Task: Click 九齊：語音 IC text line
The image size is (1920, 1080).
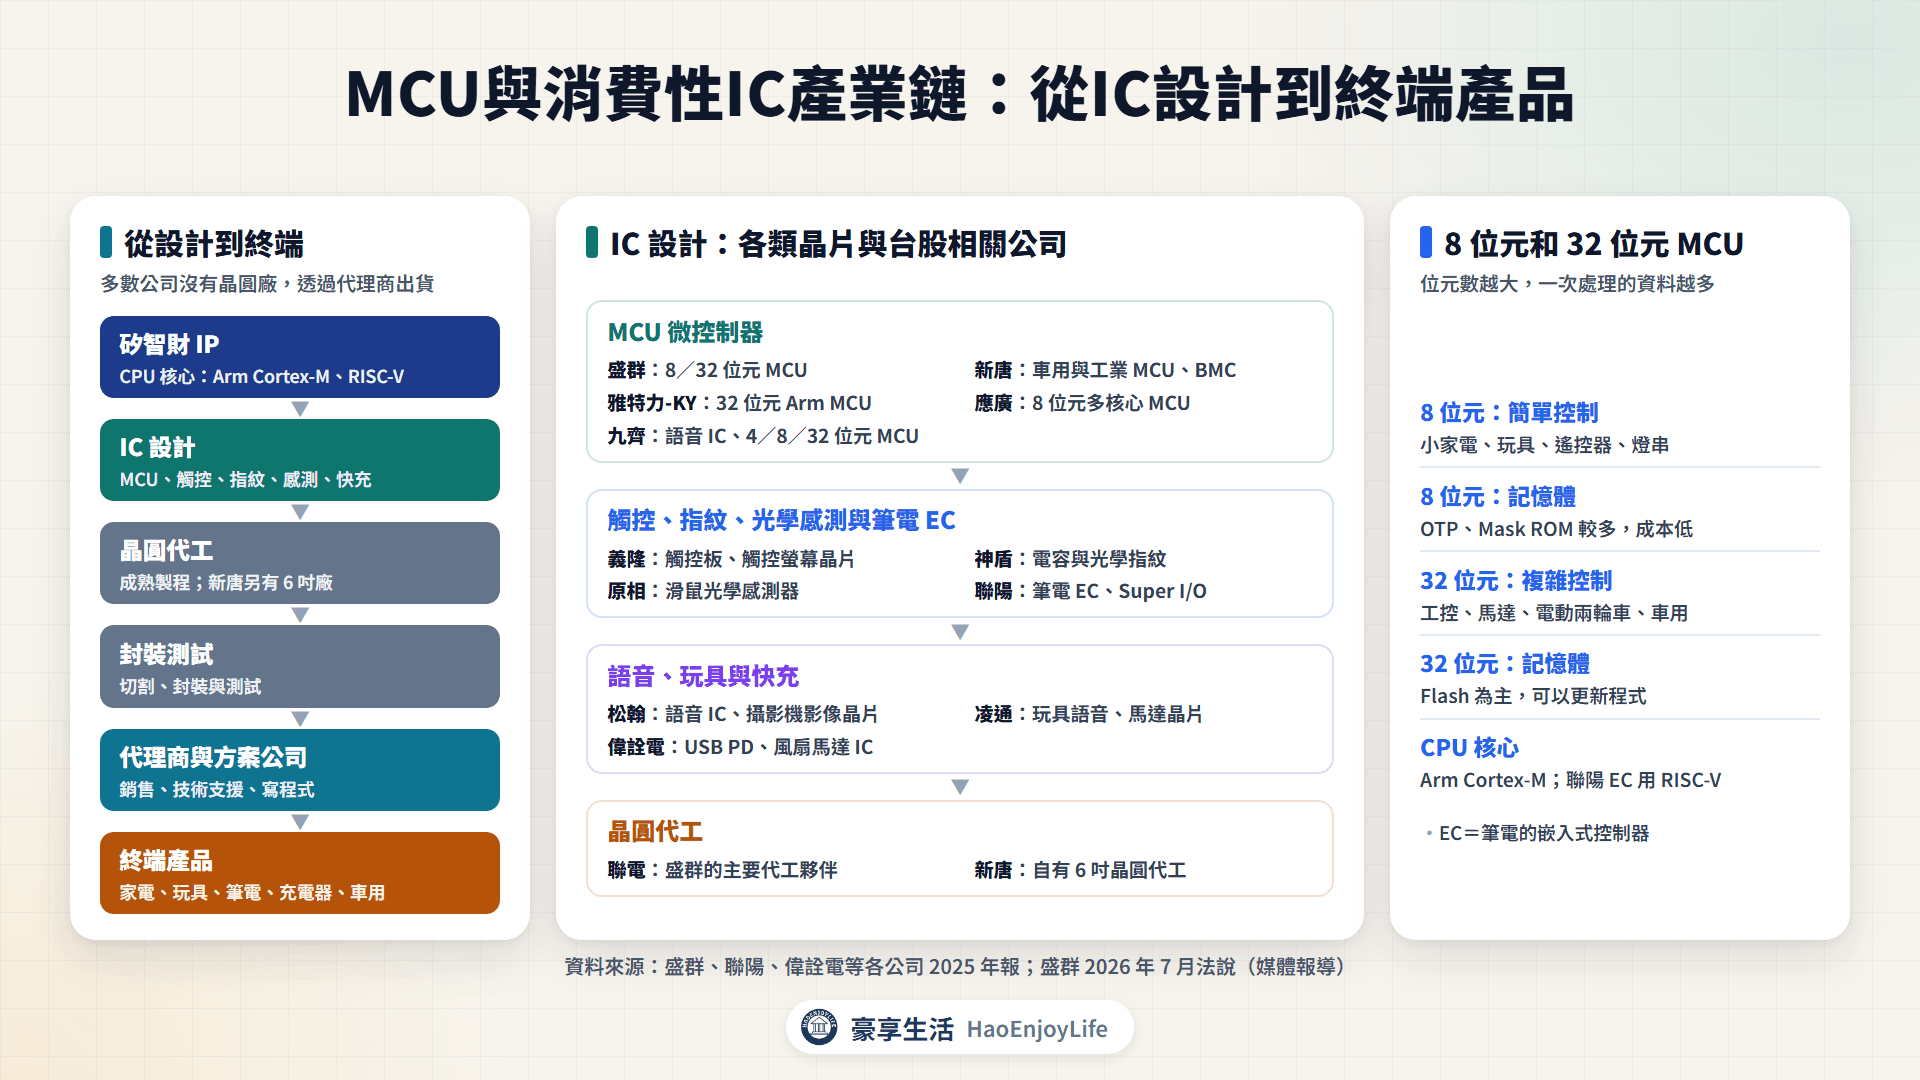Action: pos(763,436)
